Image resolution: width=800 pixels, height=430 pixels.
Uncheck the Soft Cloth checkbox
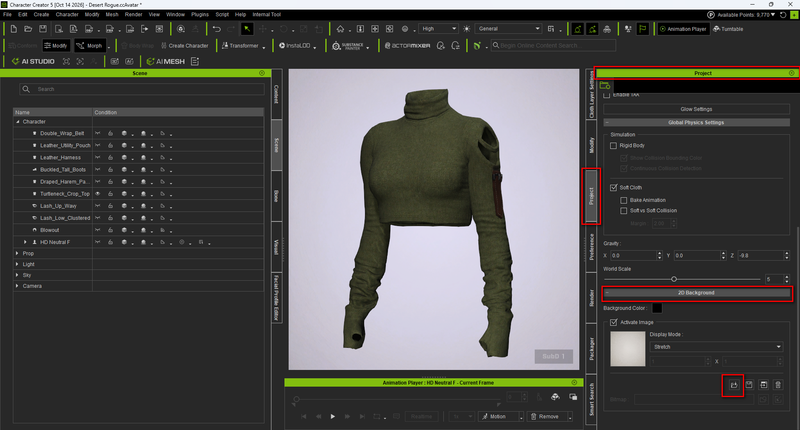[613, 188]
